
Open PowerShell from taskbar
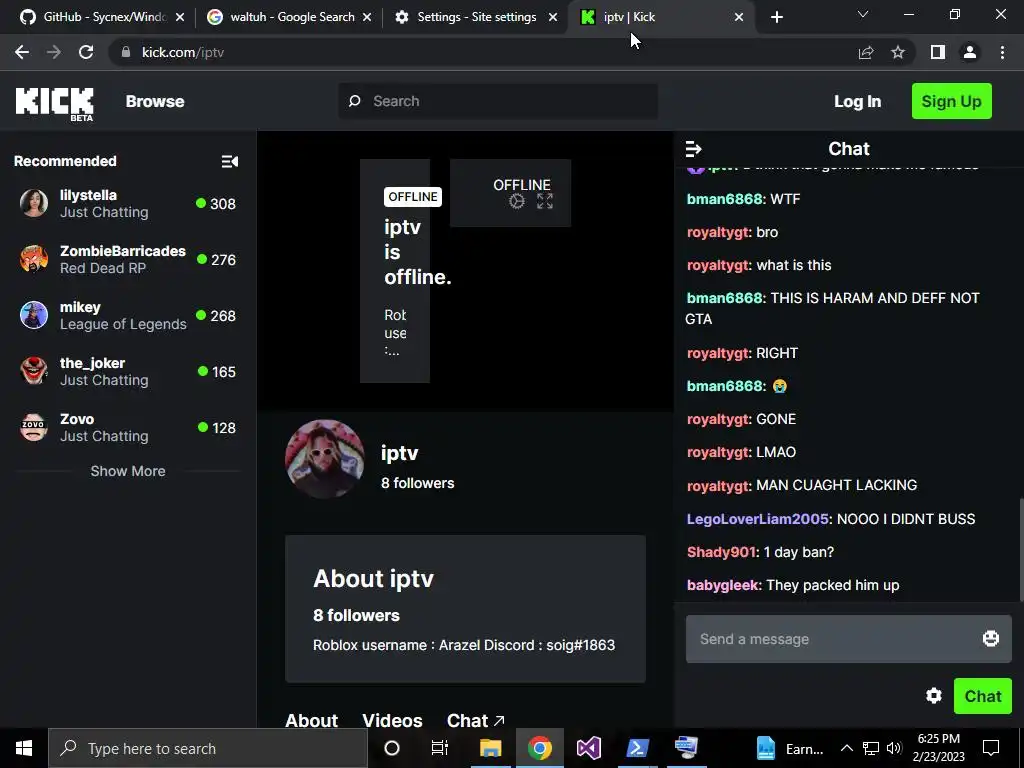[637, 748]
